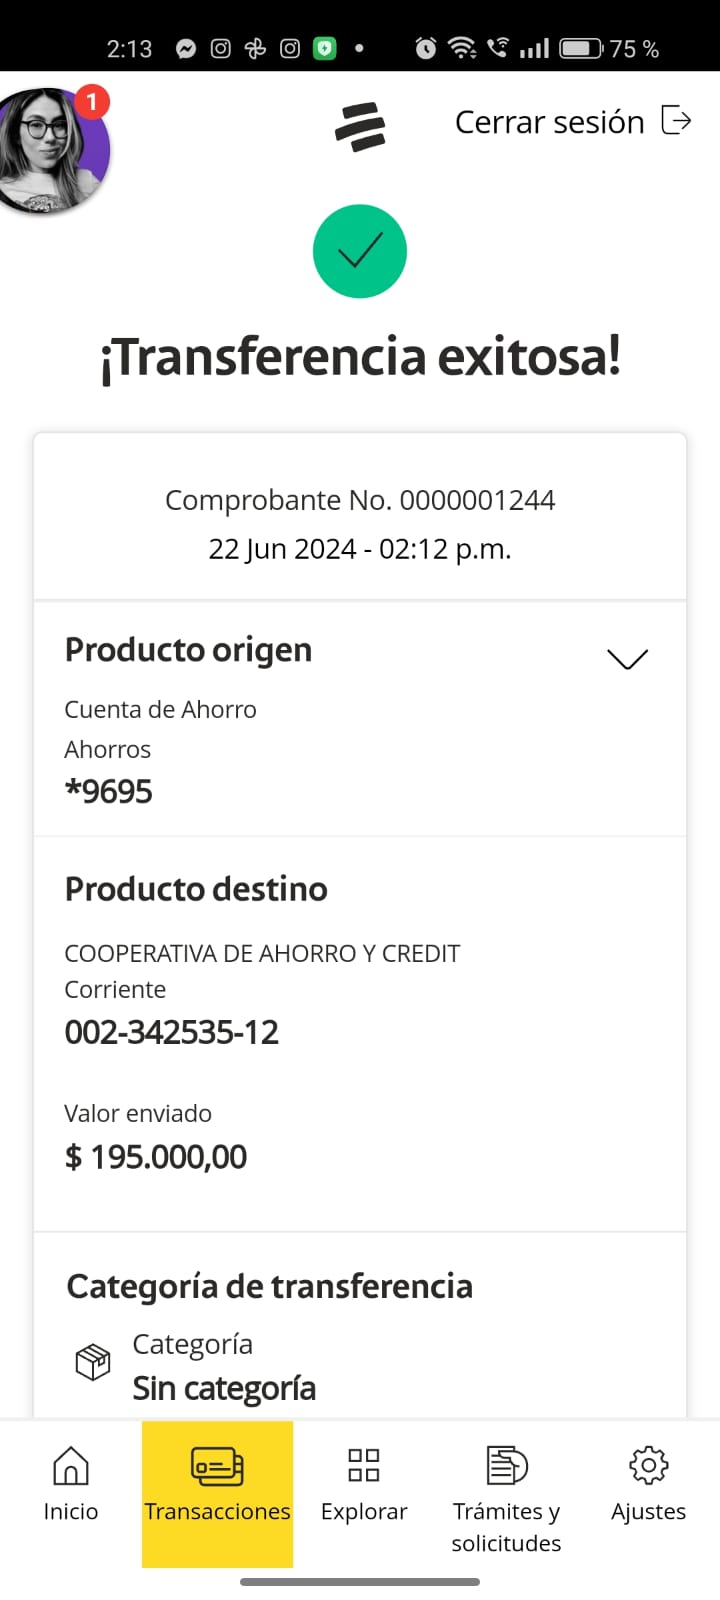720x1600 pixels.
Task: Open the Ajustes gear icon
Action: (648, 1466)
